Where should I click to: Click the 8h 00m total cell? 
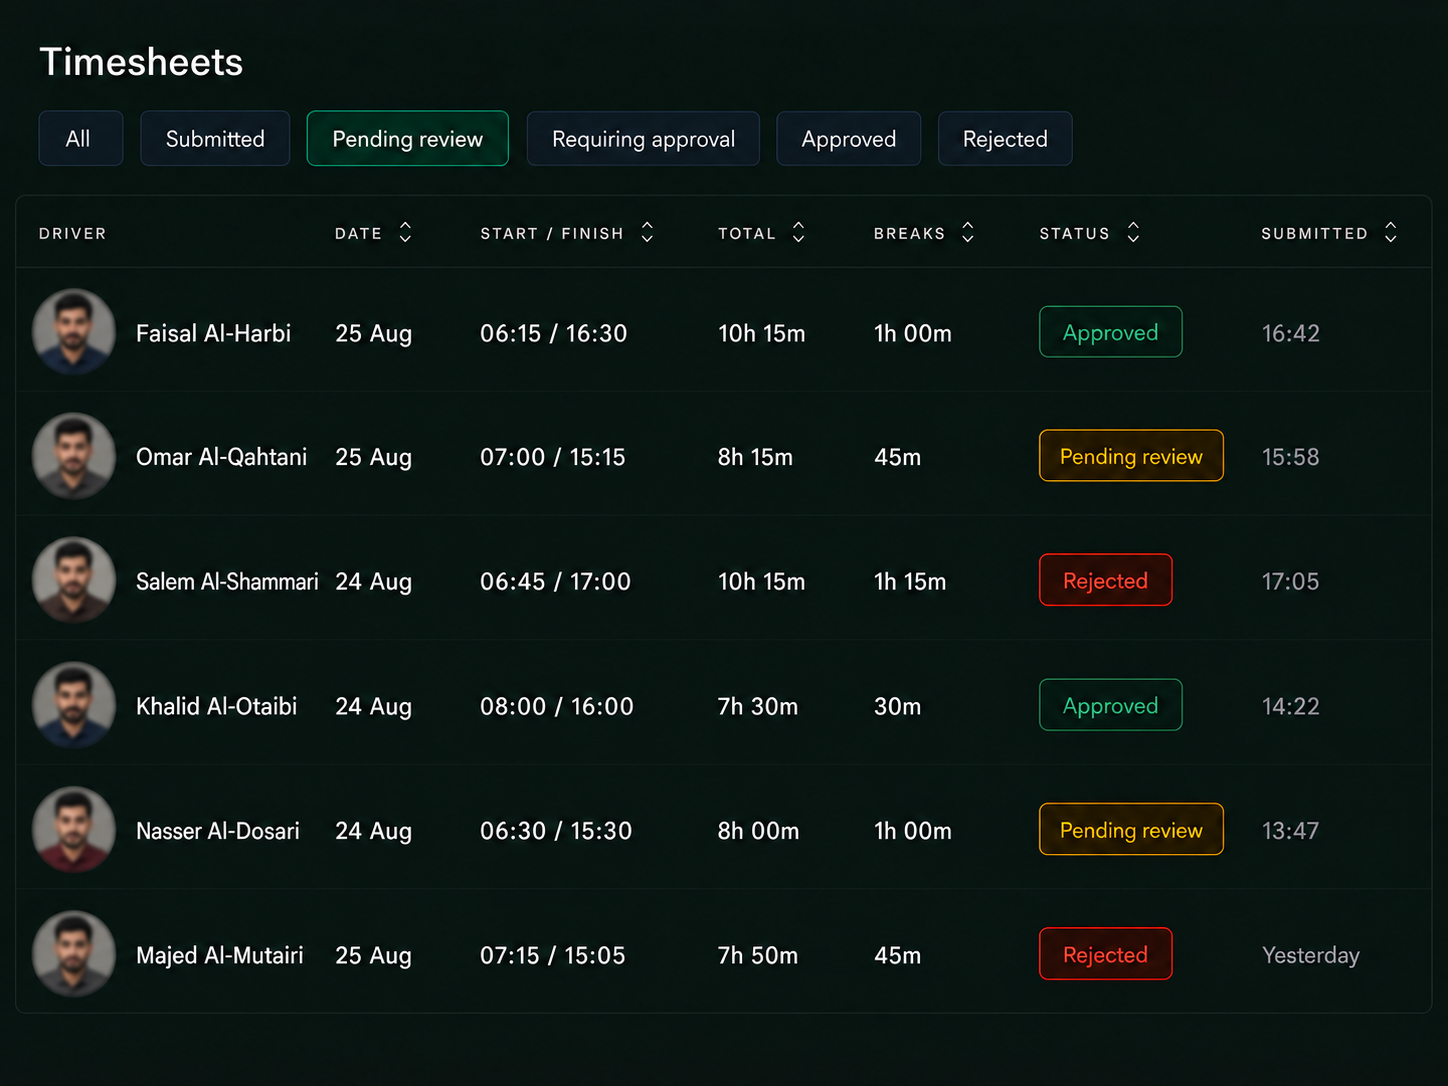pyautogui.click(x=758, y=830)
